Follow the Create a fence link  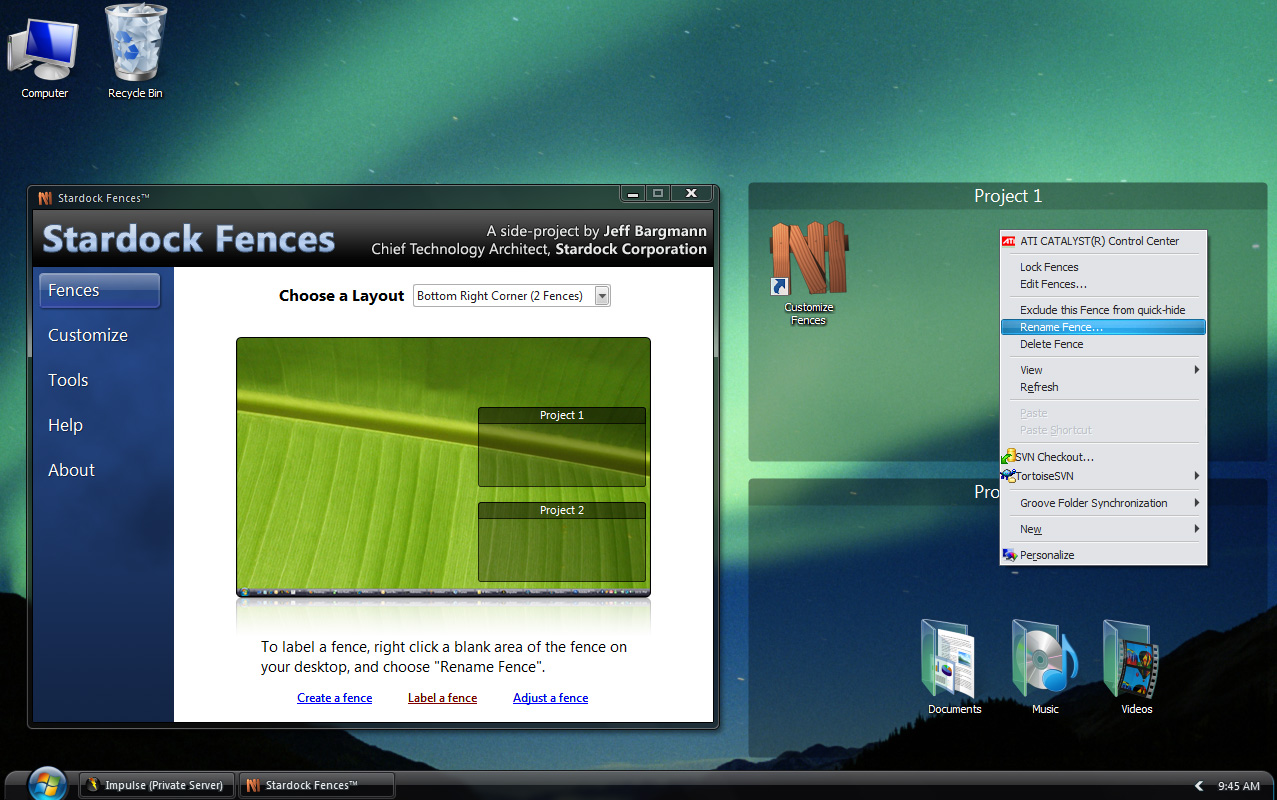334,698
